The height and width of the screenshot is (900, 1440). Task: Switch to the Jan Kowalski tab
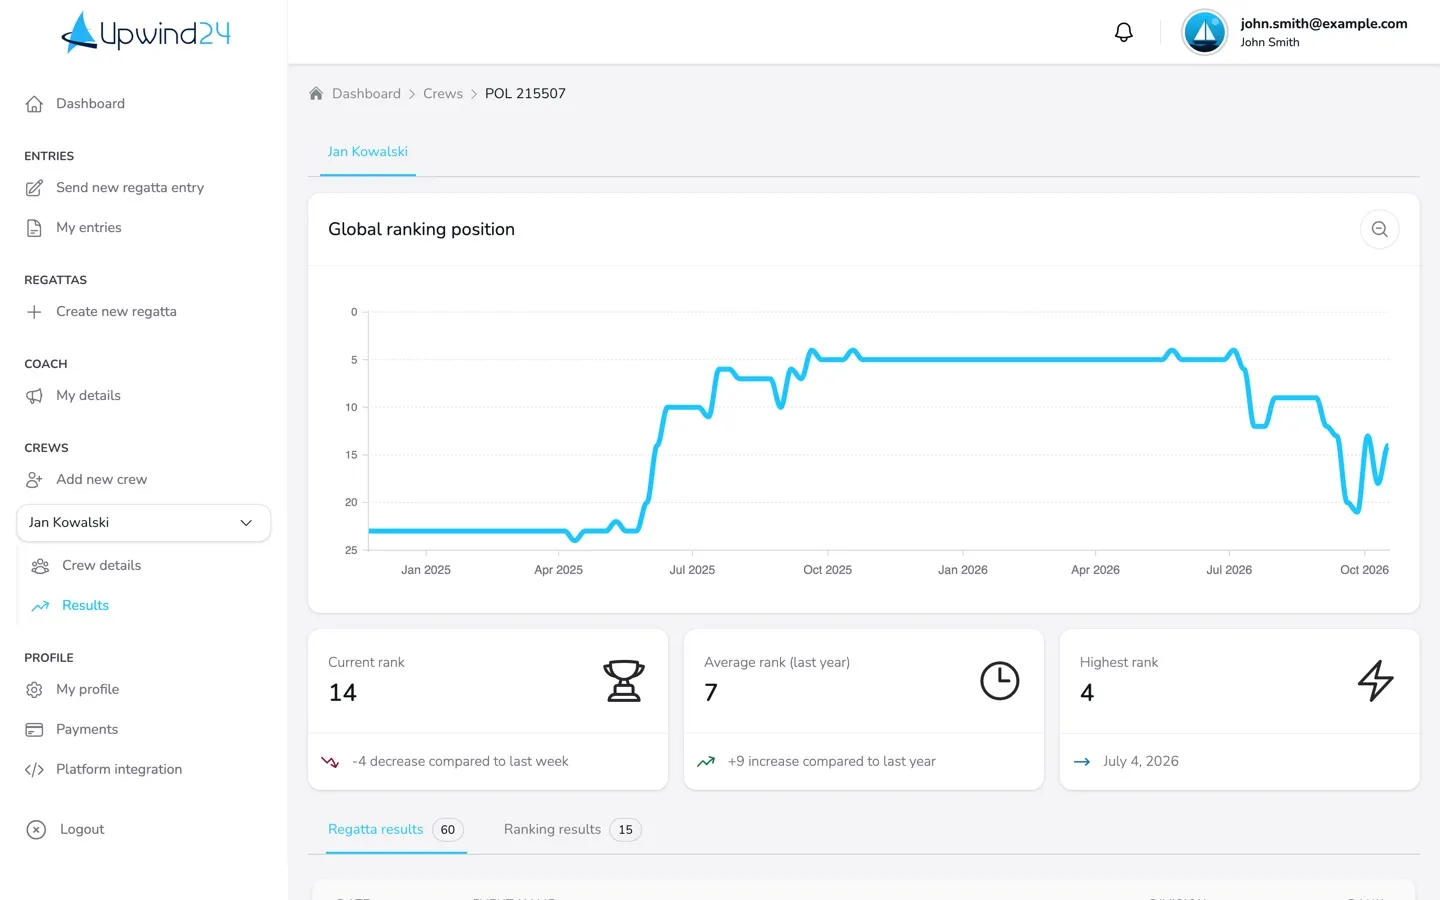(x=368, y=152)
